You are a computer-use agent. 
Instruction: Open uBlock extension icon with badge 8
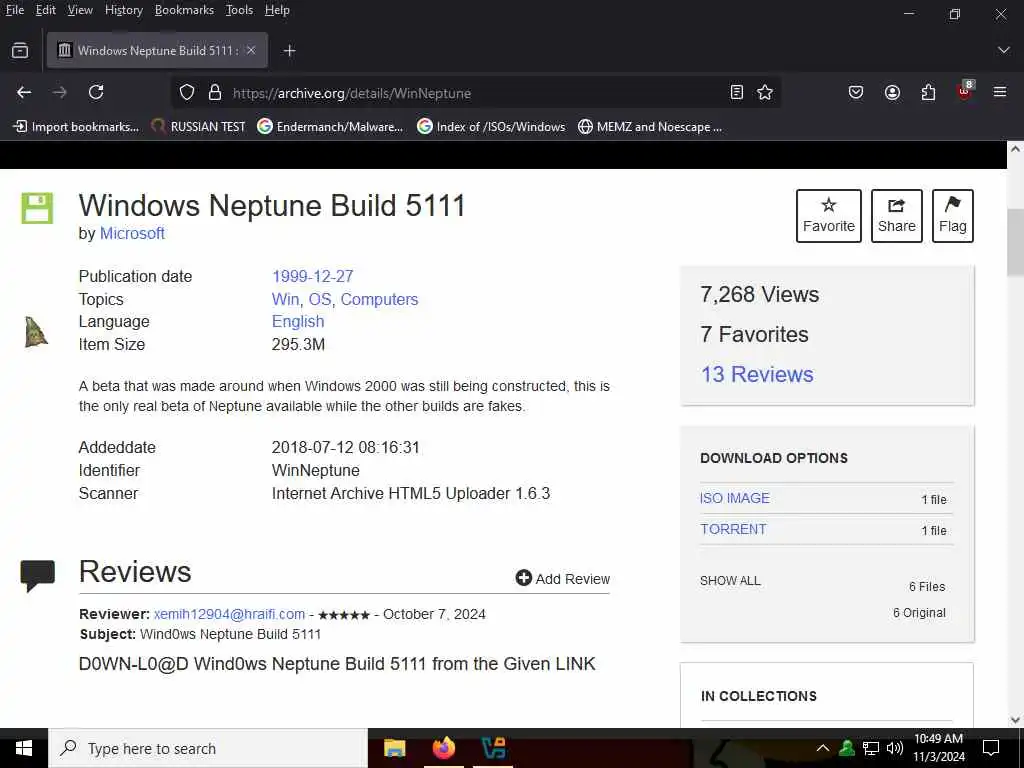pyautogui.click(x=965, y=91)
